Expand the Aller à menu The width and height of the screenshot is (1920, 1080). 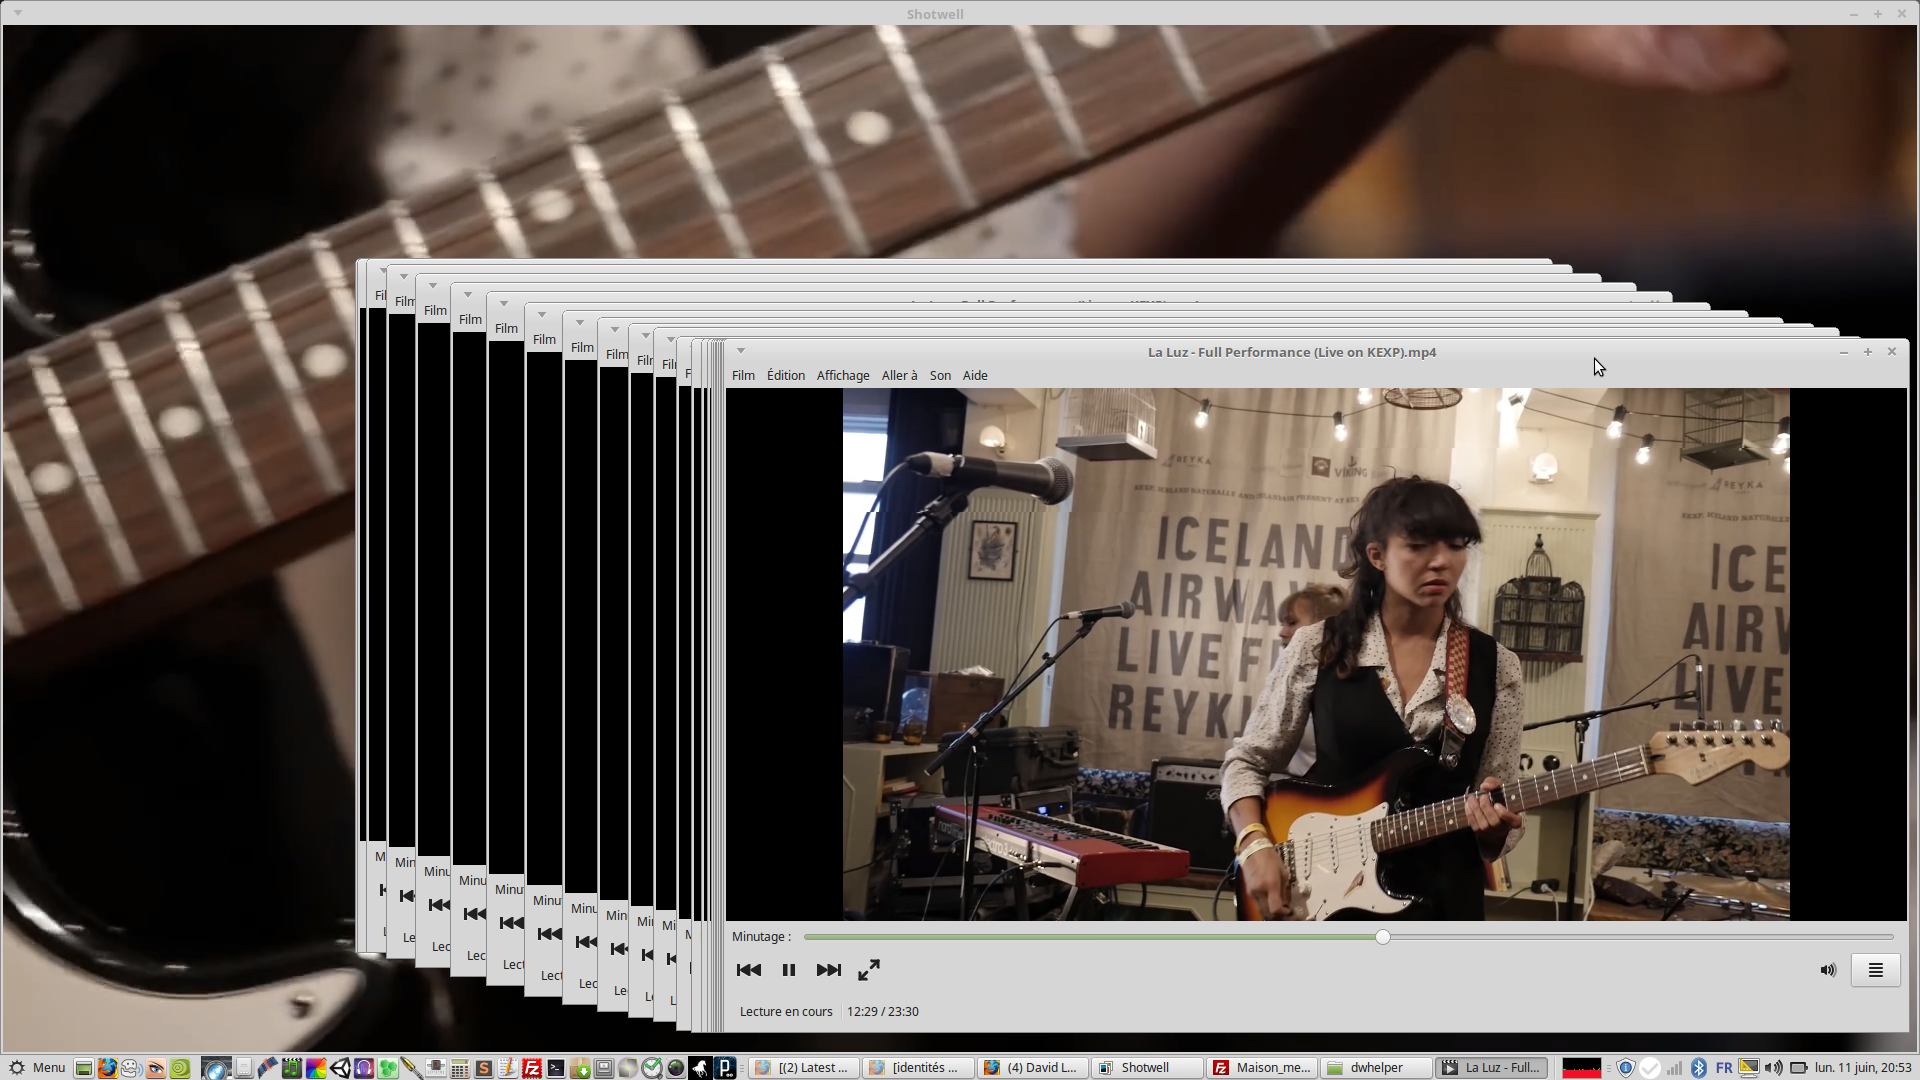899,376
